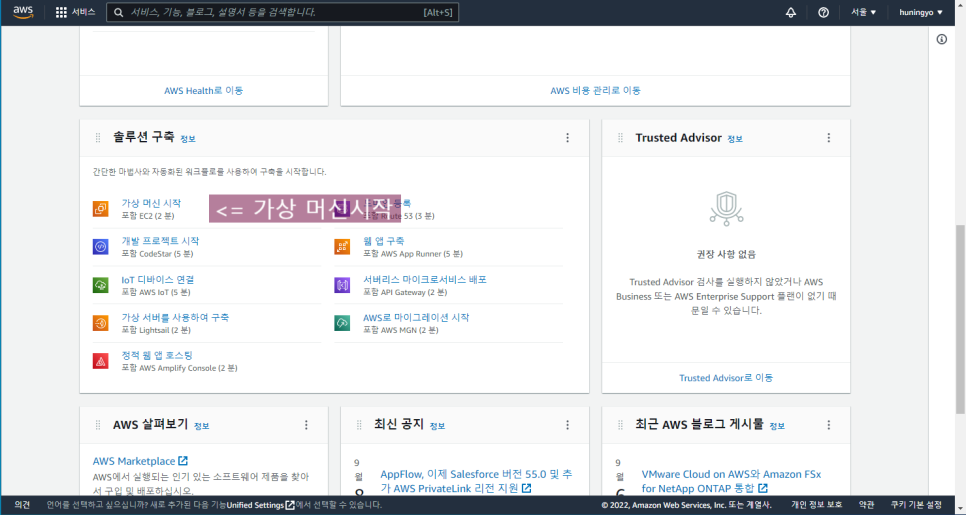
Task: Open the 가상 서버를 사용하여 구축 link
Action: pos(175,317)
